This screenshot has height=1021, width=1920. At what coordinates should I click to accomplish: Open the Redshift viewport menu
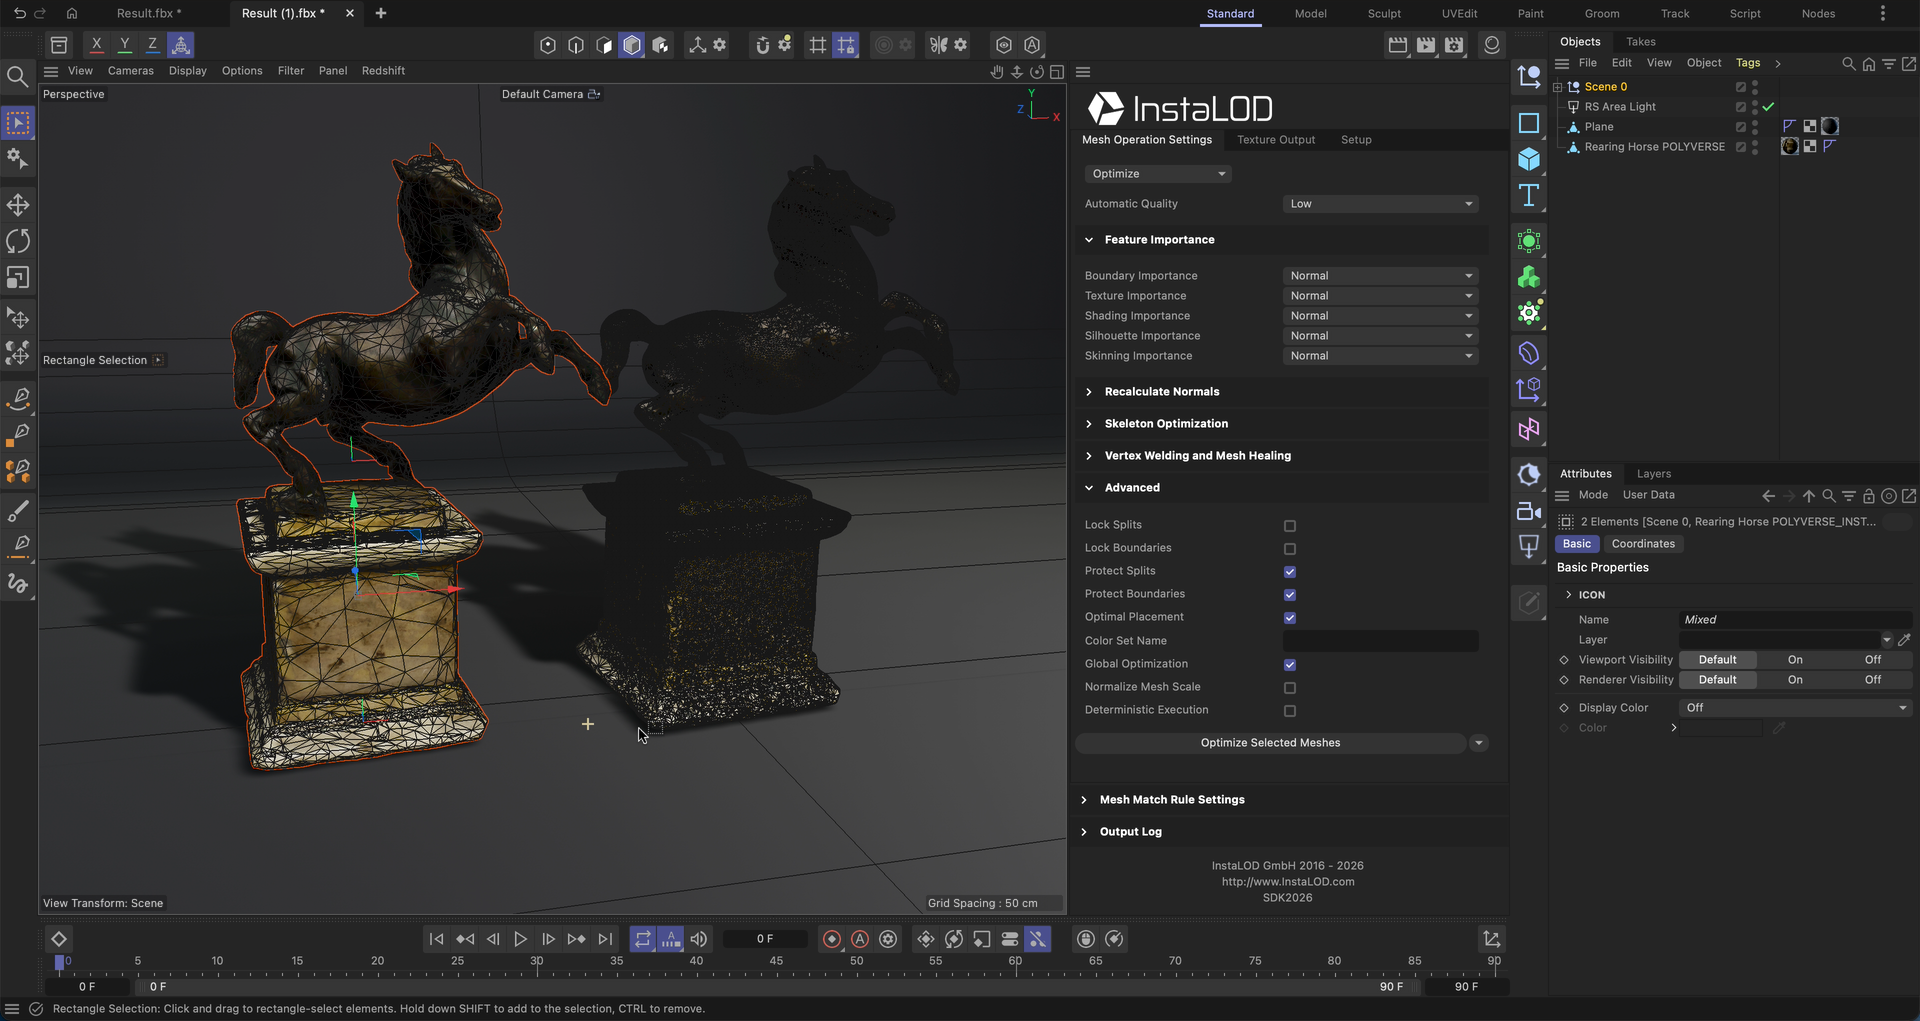tap(383, 71)
